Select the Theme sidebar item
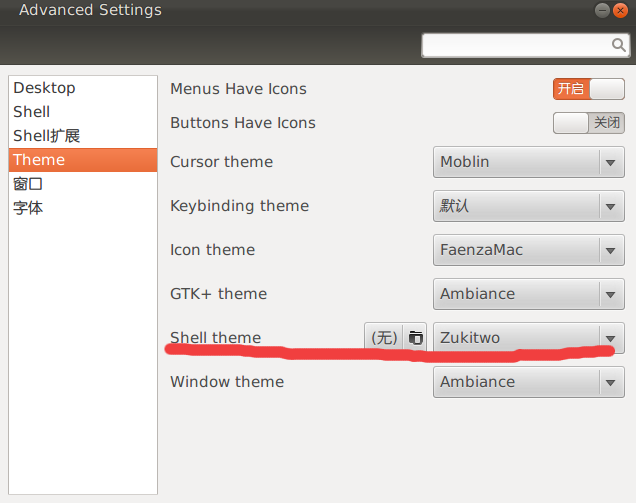The width and height of the screenshot is (636, 503). pos(83,160)
